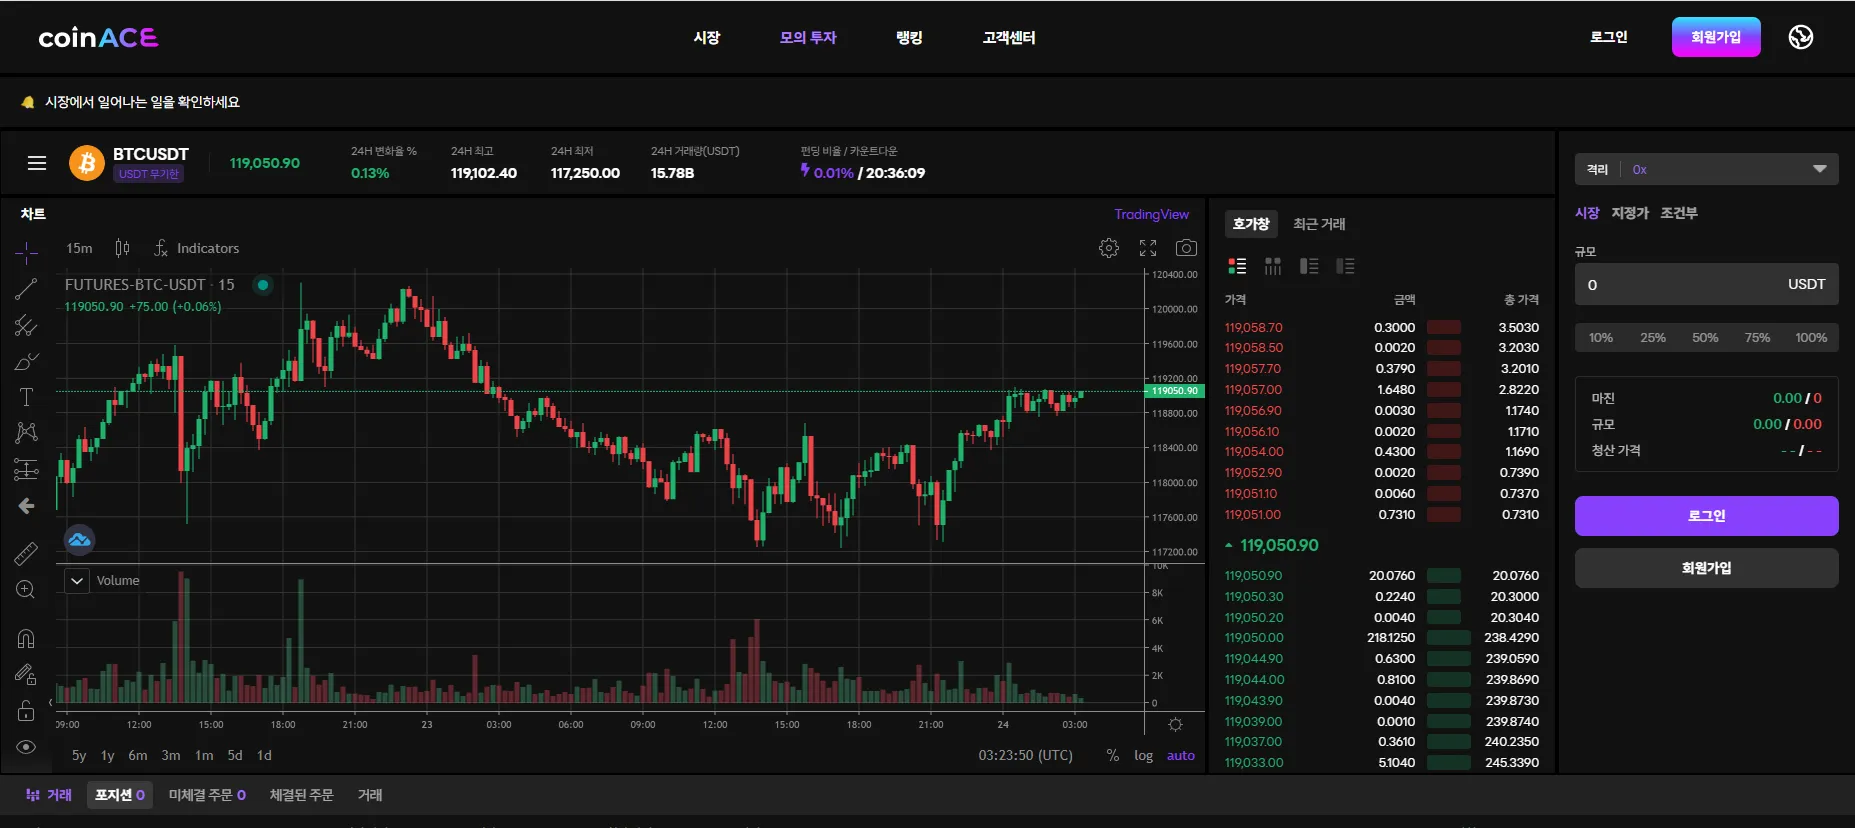
Task: Enter fullscreen chart mode
Action: (x=1148, y=248)
